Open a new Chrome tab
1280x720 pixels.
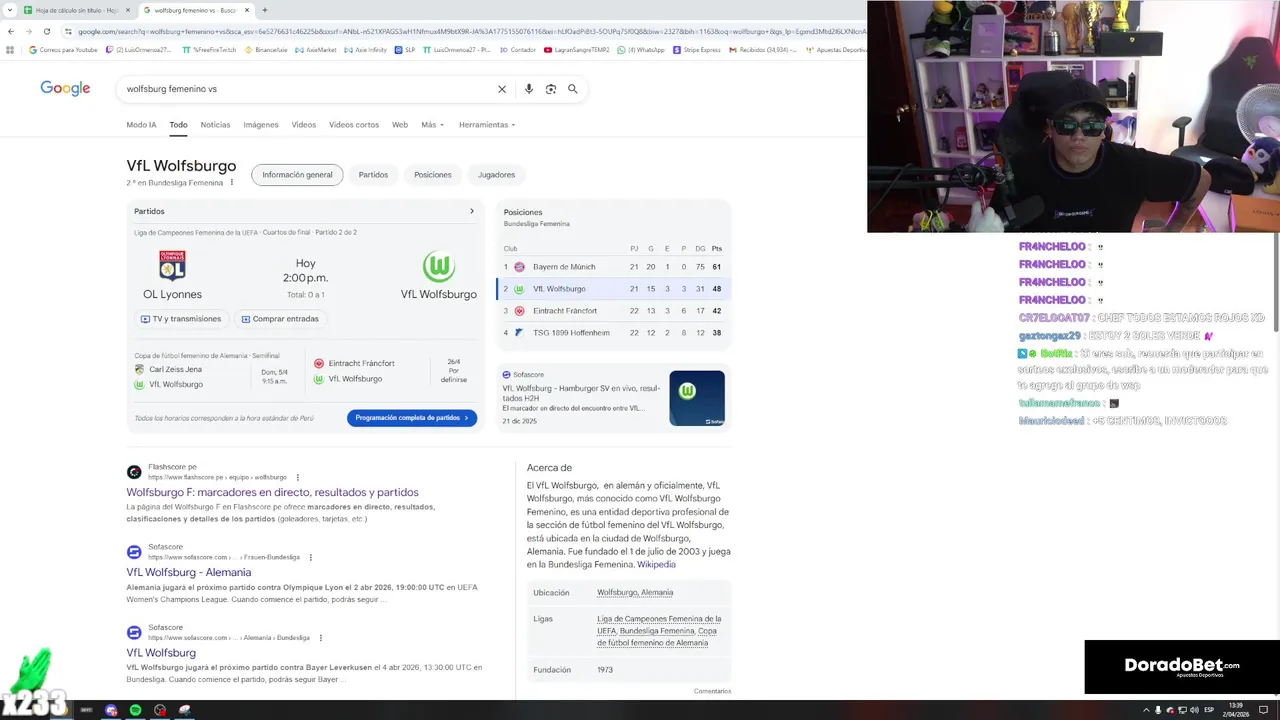[265, 10]
